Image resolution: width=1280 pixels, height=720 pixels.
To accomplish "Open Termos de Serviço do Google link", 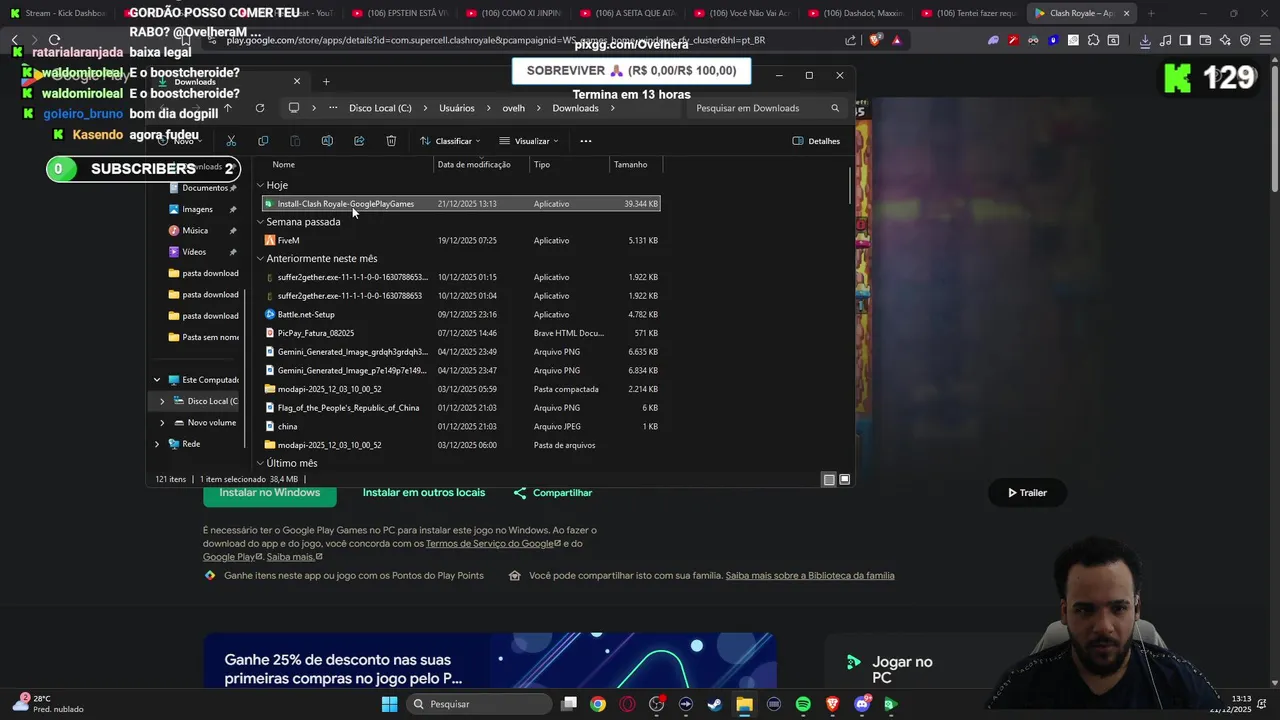I will point(493,544).
